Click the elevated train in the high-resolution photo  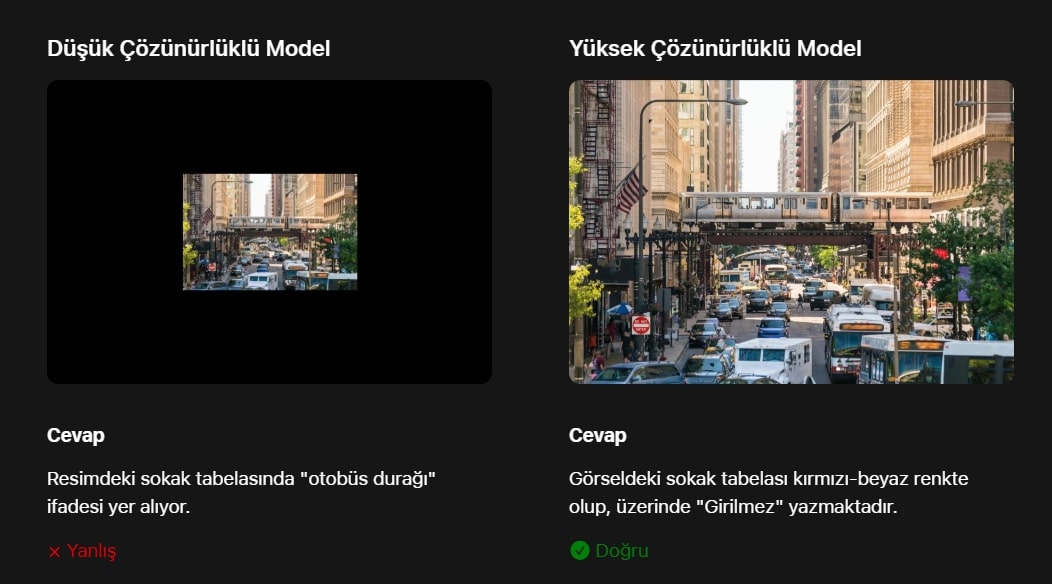[805, 207]
